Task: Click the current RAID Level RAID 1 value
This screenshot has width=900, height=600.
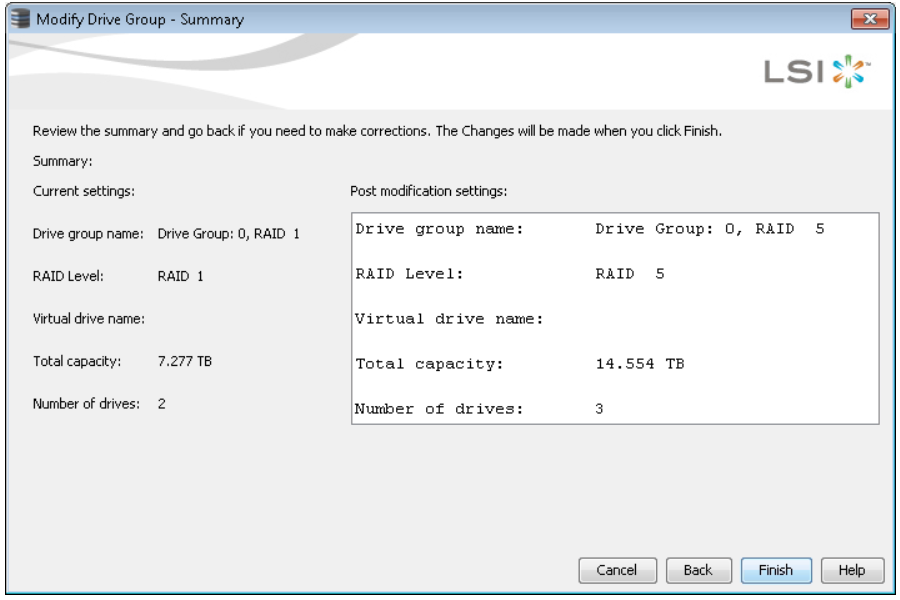Action: 181,276
